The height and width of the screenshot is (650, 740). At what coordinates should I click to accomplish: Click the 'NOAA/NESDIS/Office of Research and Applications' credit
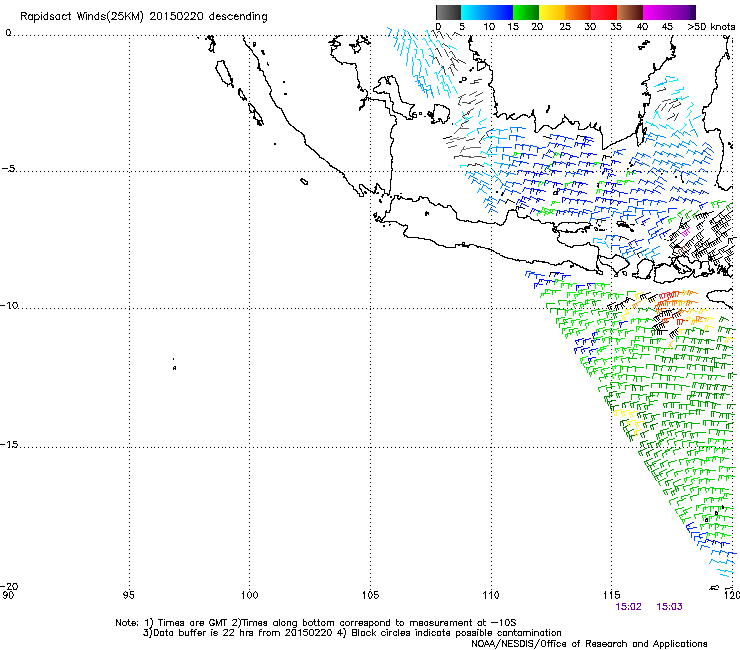[x=589, y=644]
